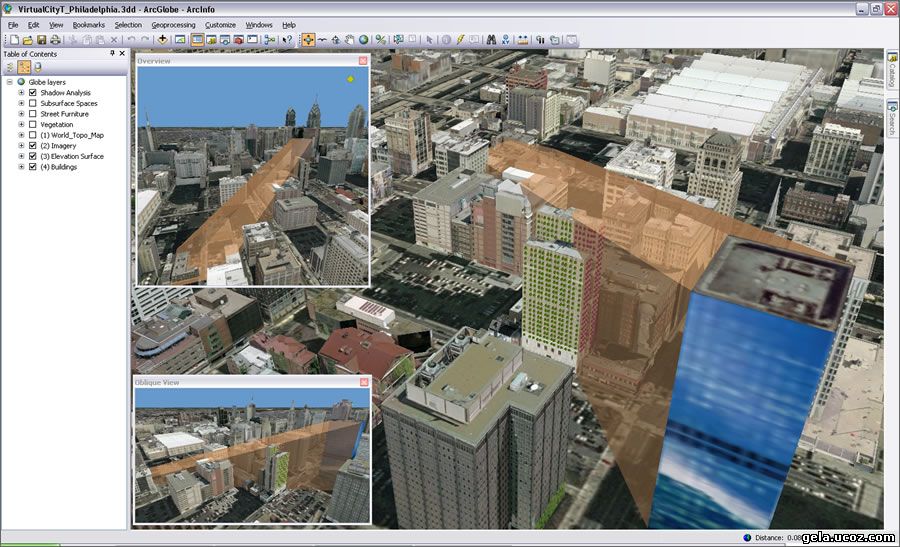900x547 pixels.
Task: Click inside the Oblique View thumbnail
Action: click(253, 455)
